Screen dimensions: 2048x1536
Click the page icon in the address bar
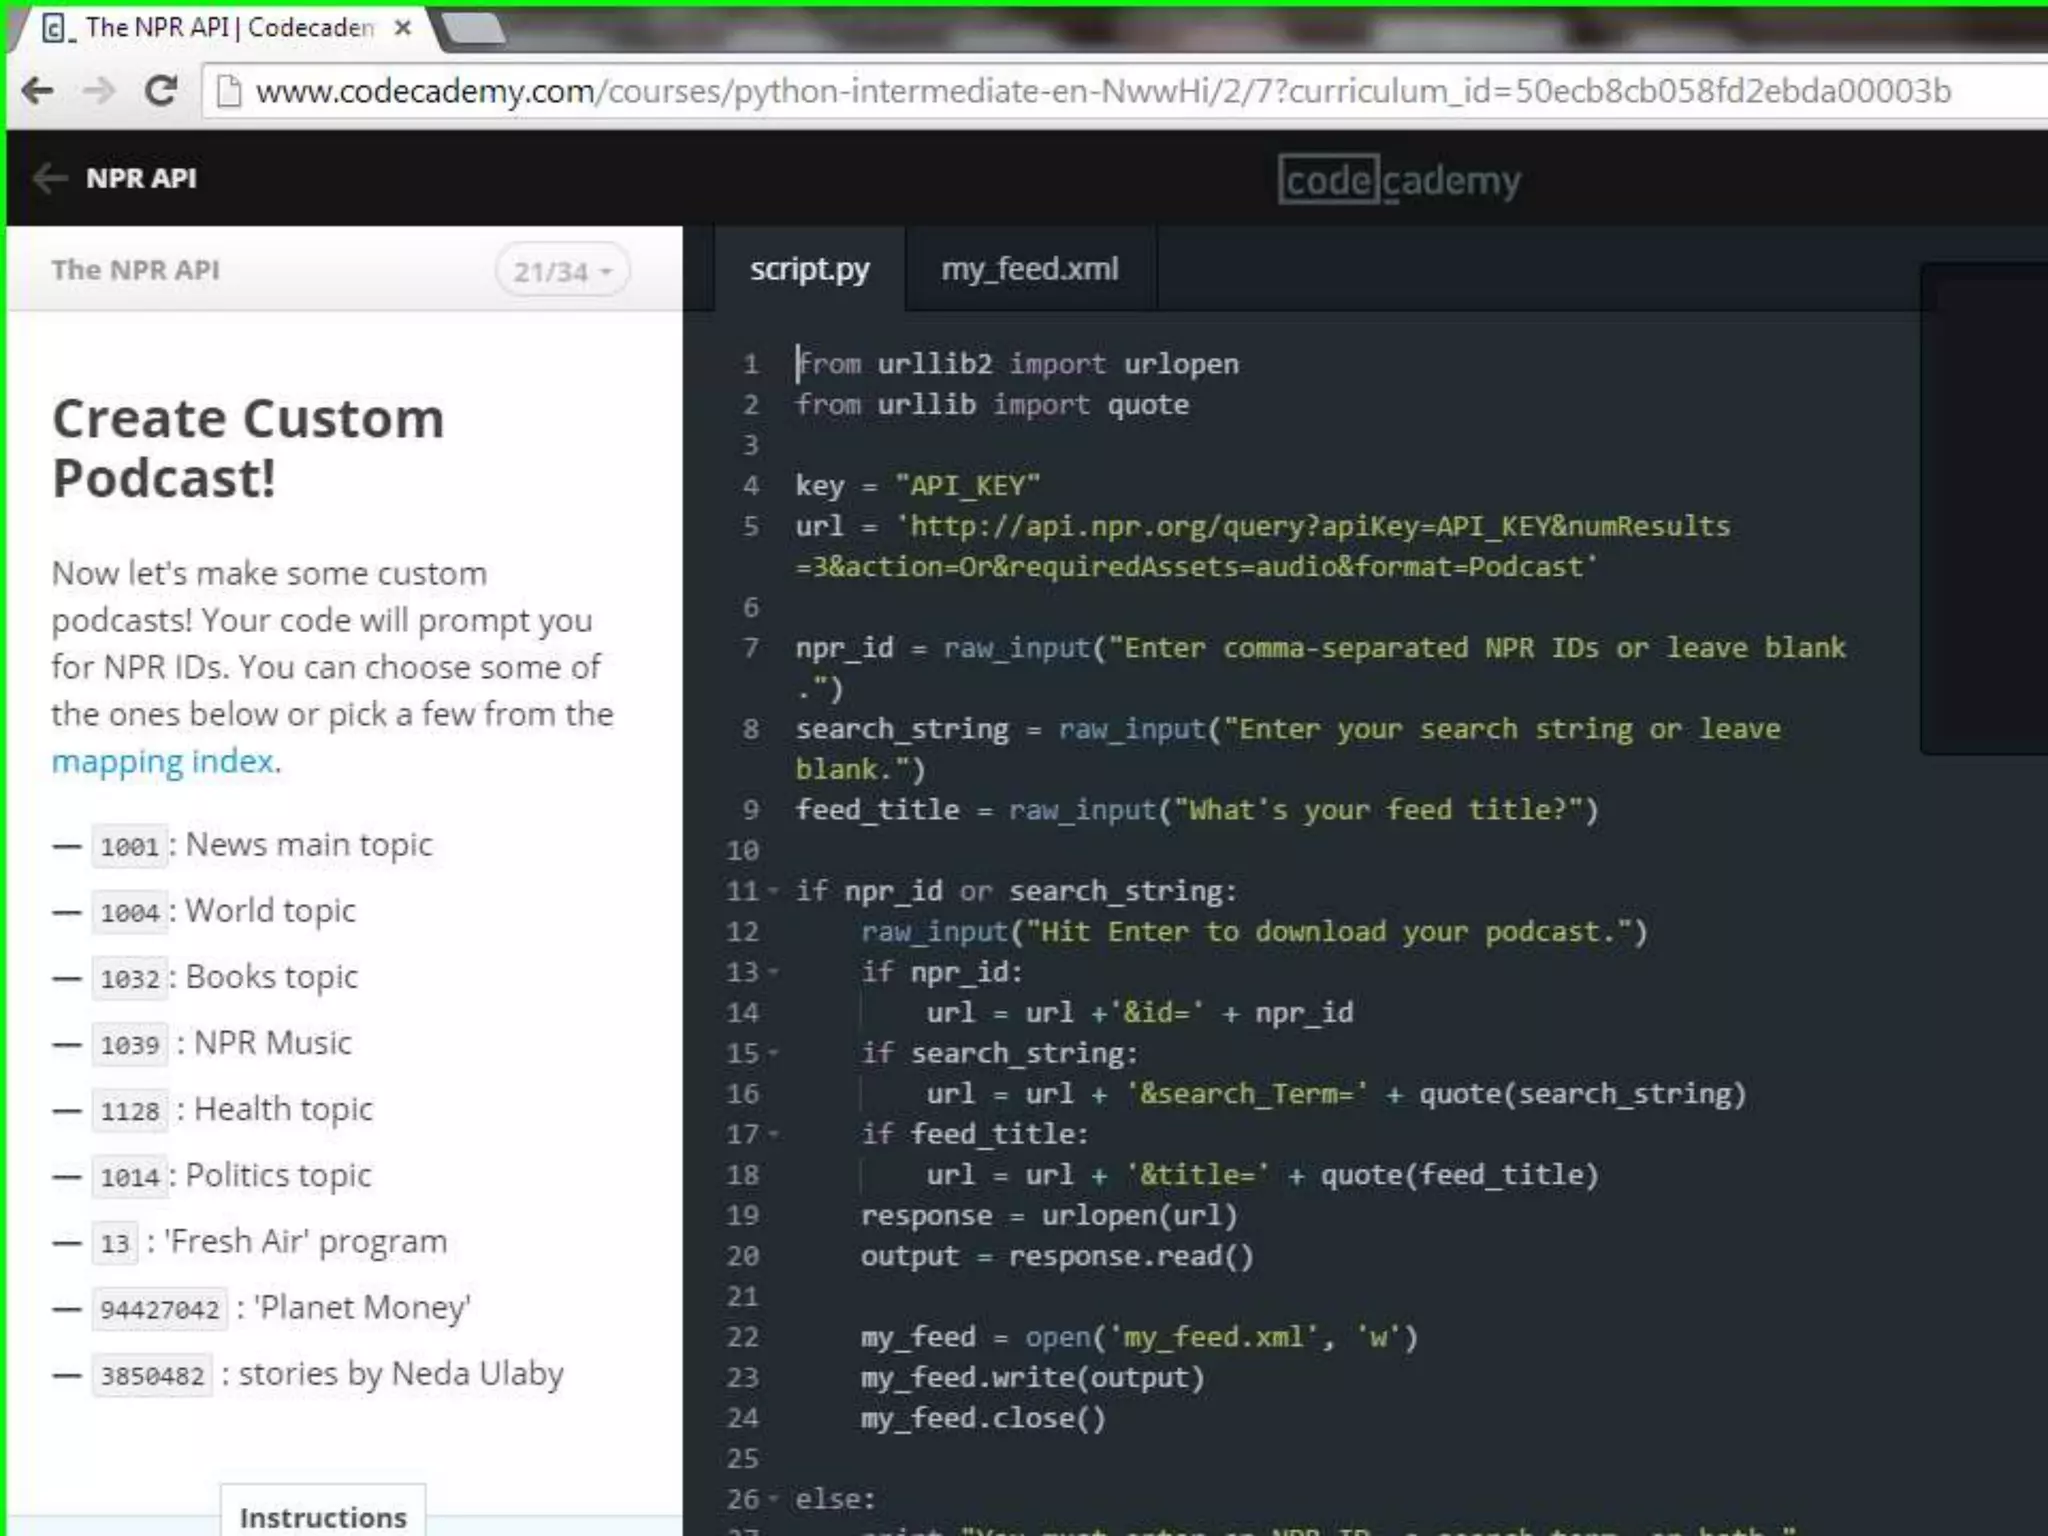[229, 91]
